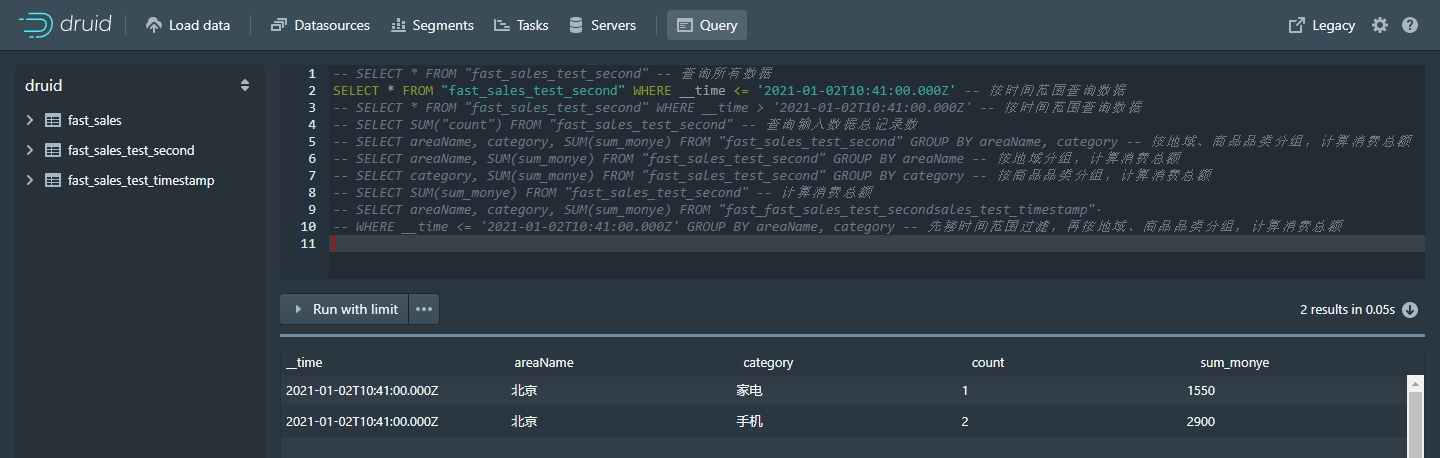Screen dimensions: 1440x458
Task: Click the Druid logo icon
Action: click(37, 25)
